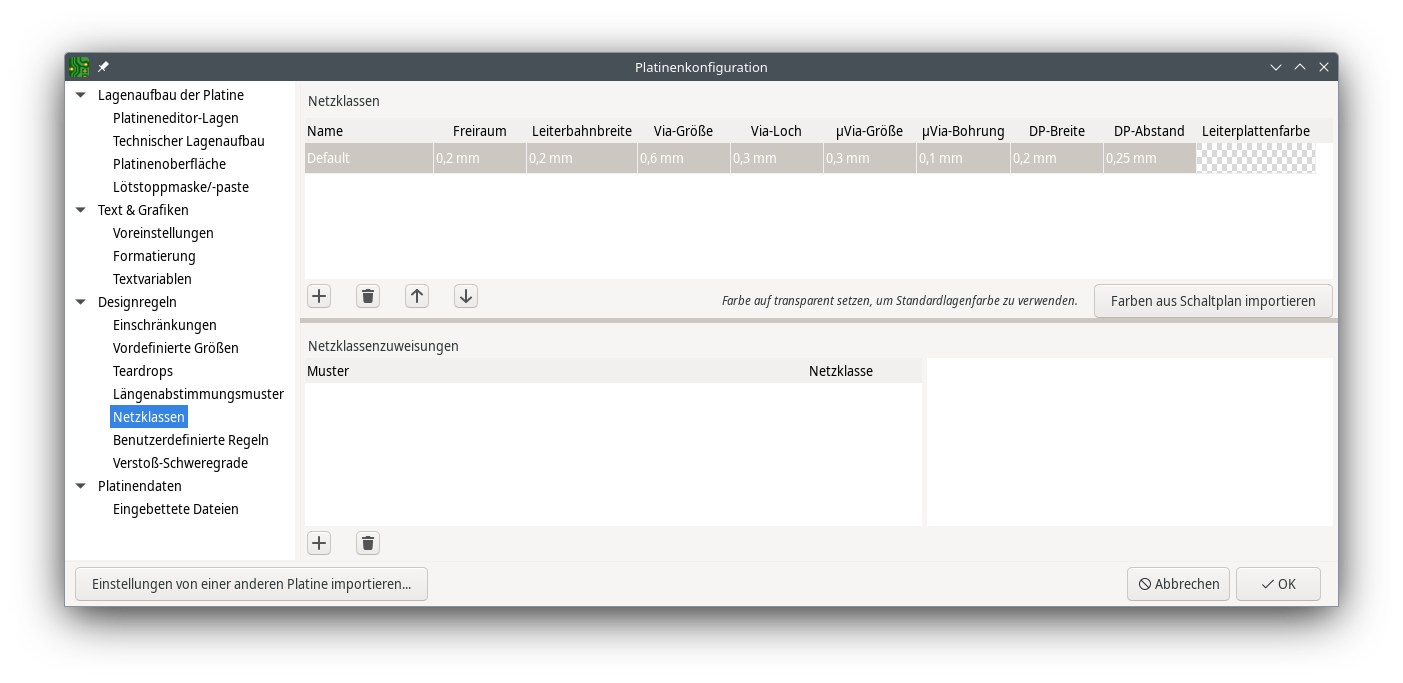Collapse the Platinendaten tree section
Screen dimensions: 1403x683
(x=81, y=486)
